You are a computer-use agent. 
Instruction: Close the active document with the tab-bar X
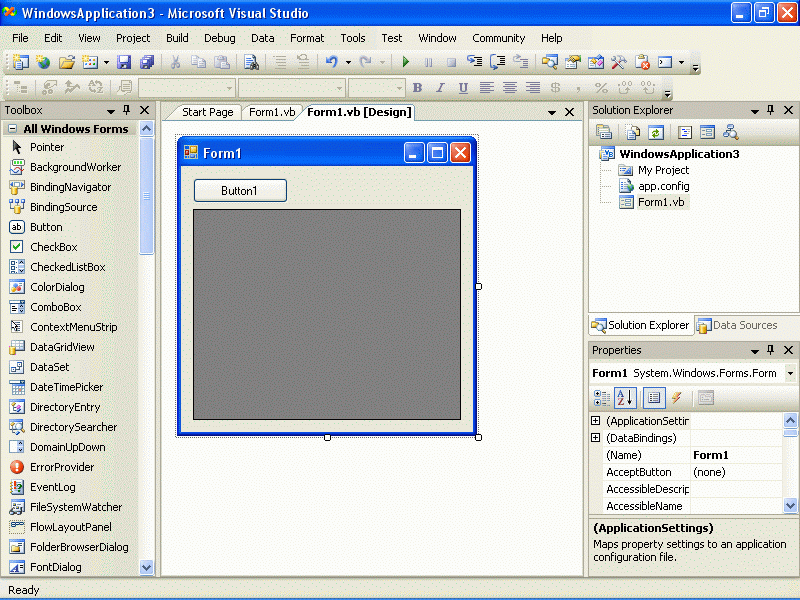click(569, 112)
